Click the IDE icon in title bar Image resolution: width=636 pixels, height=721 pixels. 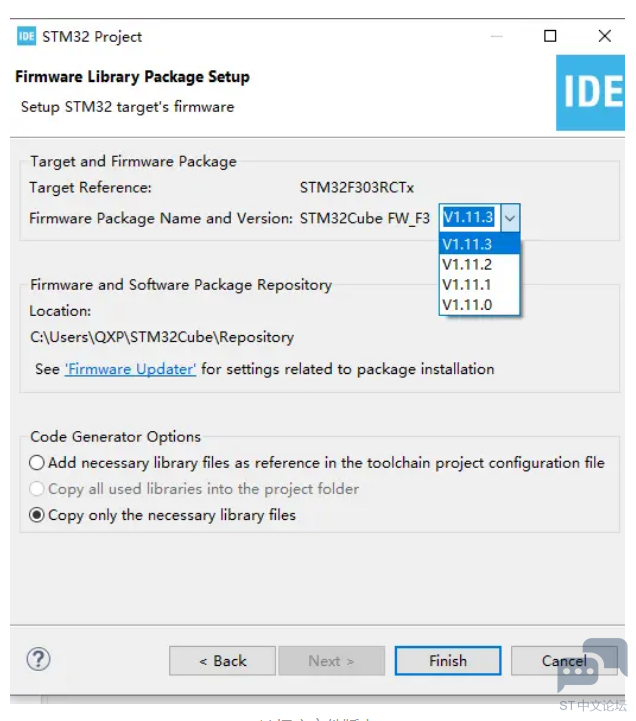coord(26,36)
